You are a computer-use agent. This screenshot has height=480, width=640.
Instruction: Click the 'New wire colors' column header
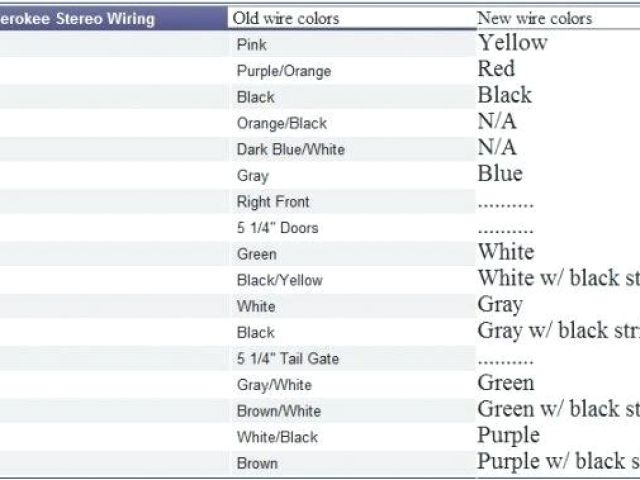[x=534, y=18]
